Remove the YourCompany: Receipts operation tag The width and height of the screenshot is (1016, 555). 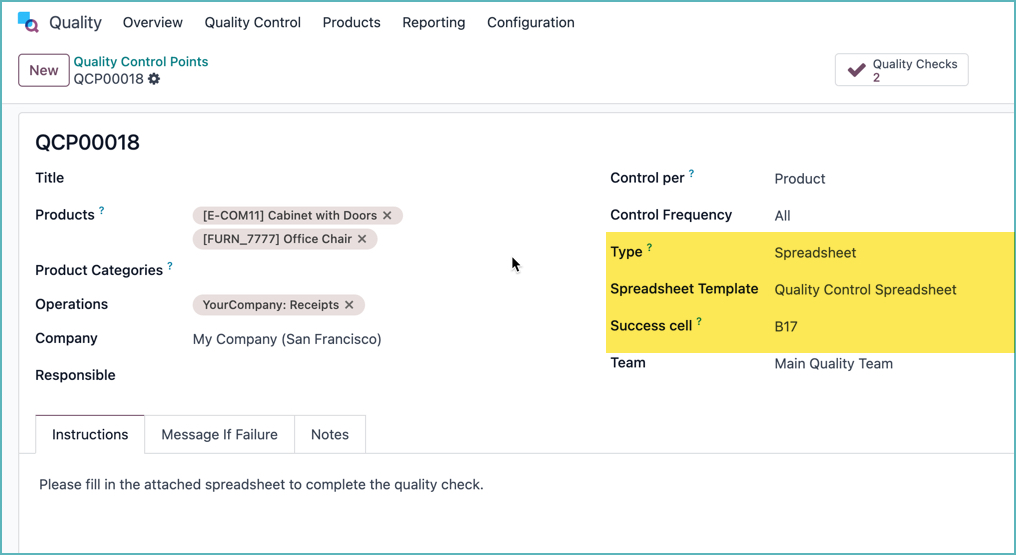click(349, 305)
